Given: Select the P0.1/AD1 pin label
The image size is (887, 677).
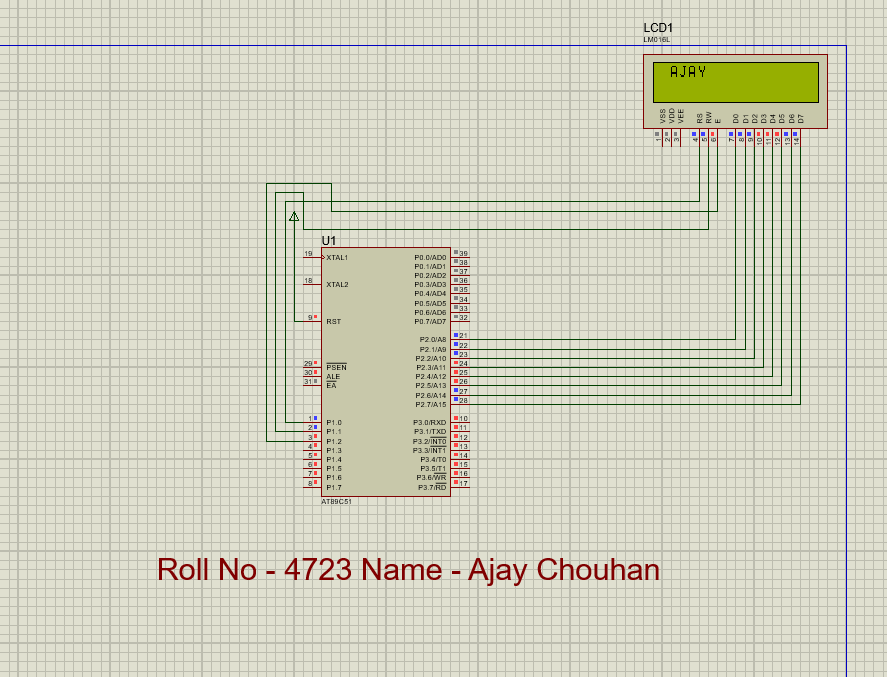Looking at the screenshot, I should tap(430, 266).
